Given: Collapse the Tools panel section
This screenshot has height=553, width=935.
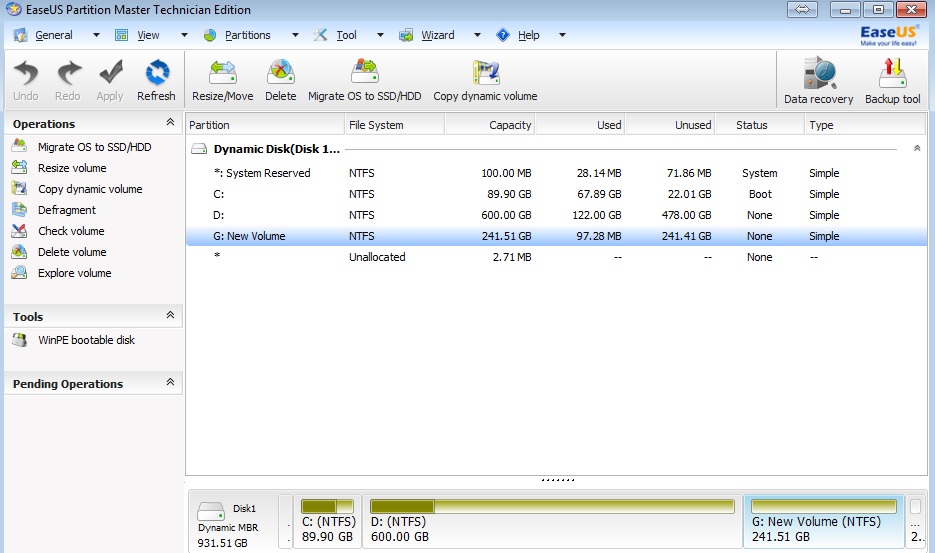Looking at the screenshot, I should point(170,314).
